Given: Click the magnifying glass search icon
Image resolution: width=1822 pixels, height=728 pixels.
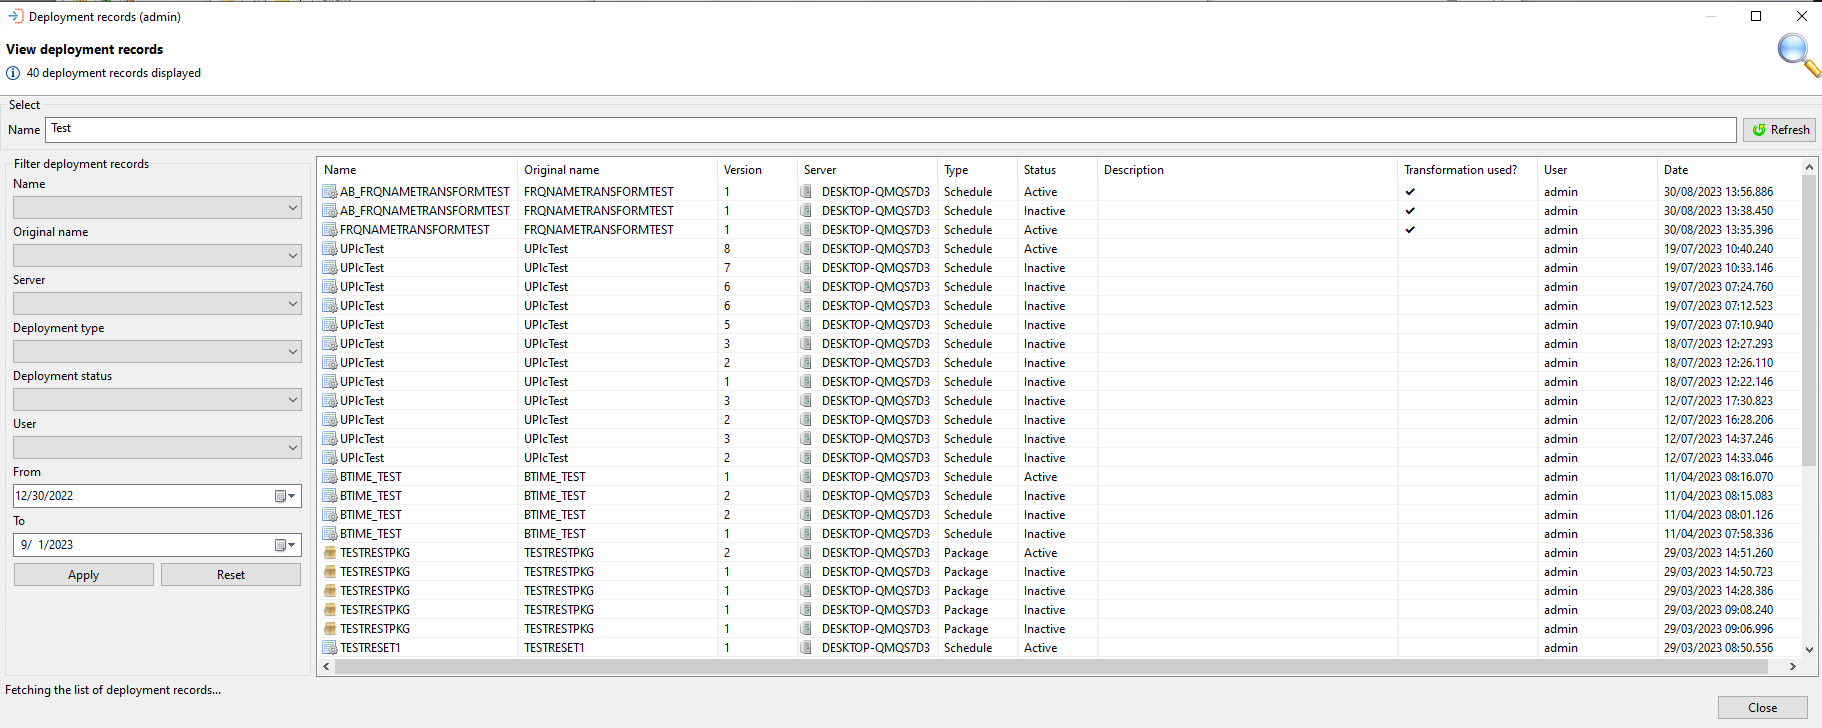Looking at the screenshot, I should pyautogui.click(x=1798, y=55).
